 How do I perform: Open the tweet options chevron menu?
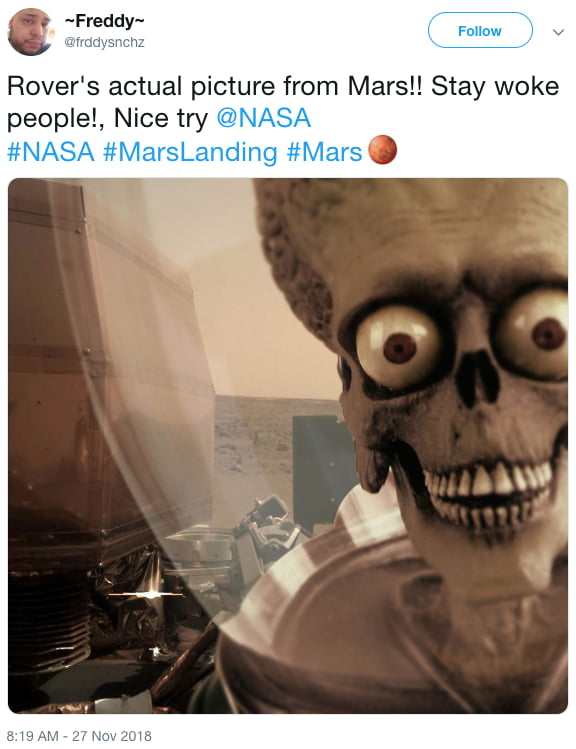point(558,32)
